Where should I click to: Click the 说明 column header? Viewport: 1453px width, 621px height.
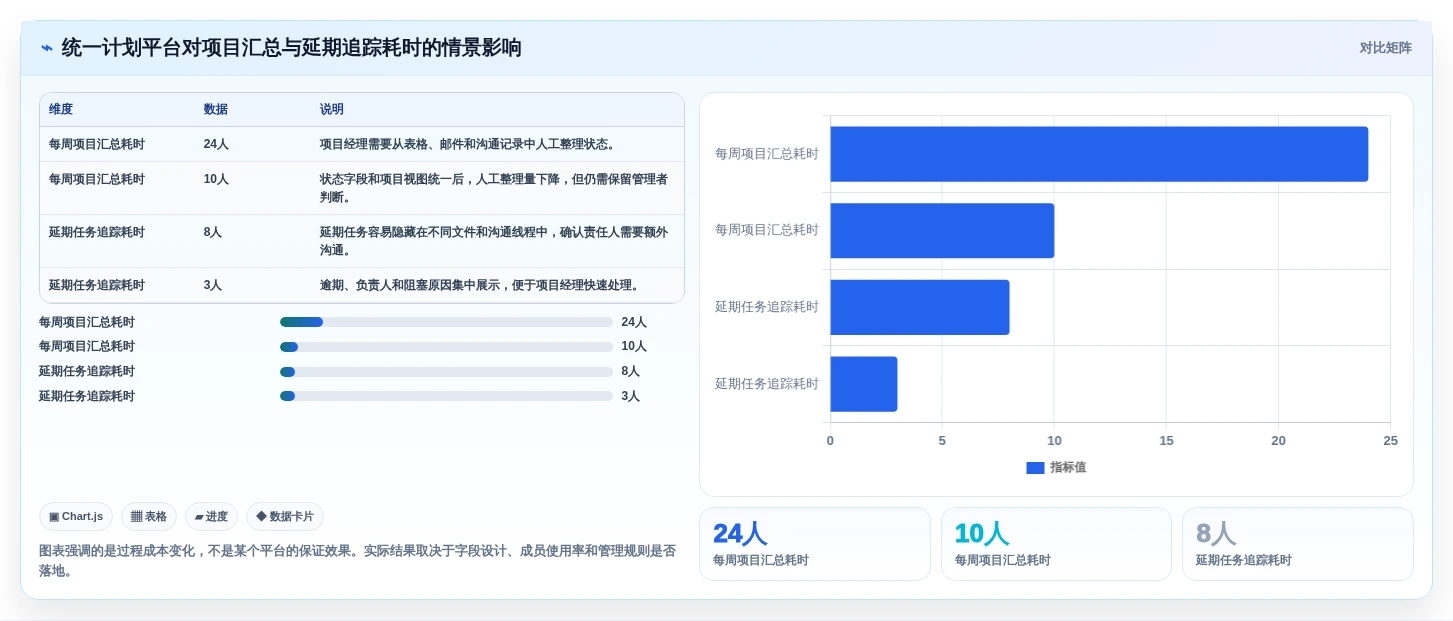pos(332,110)
